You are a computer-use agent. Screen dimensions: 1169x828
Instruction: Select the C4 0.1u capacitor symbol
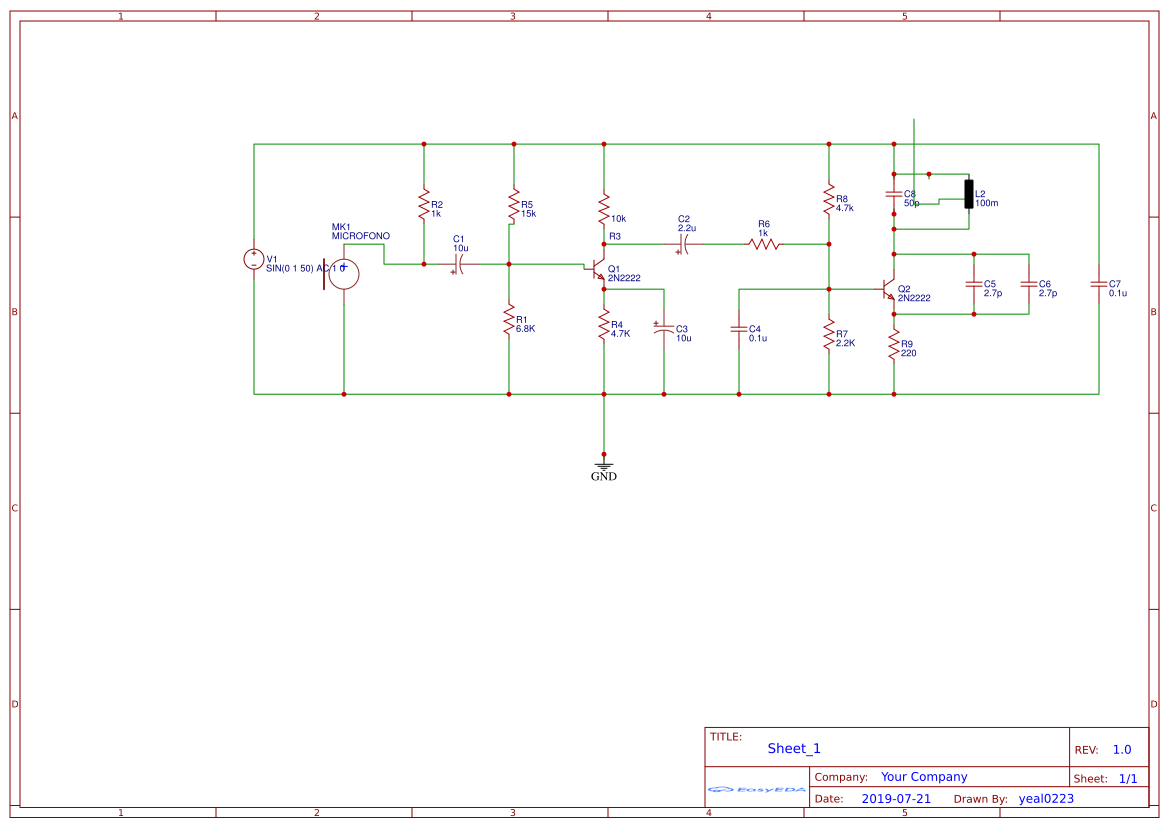739,329
